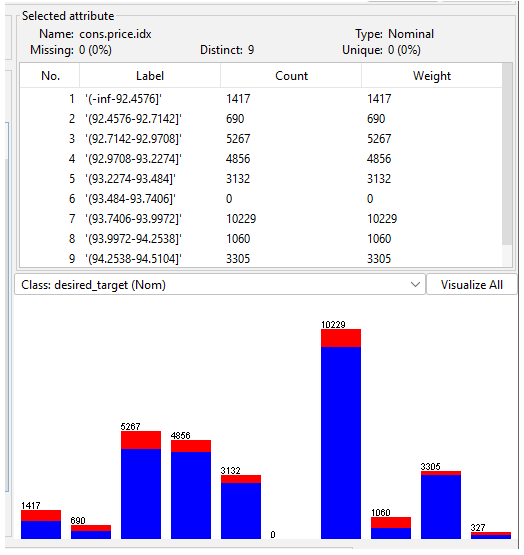524x555 pixels.
Task: Click the tallest histogram bar labeled 10229
Action: pos(341,434)
